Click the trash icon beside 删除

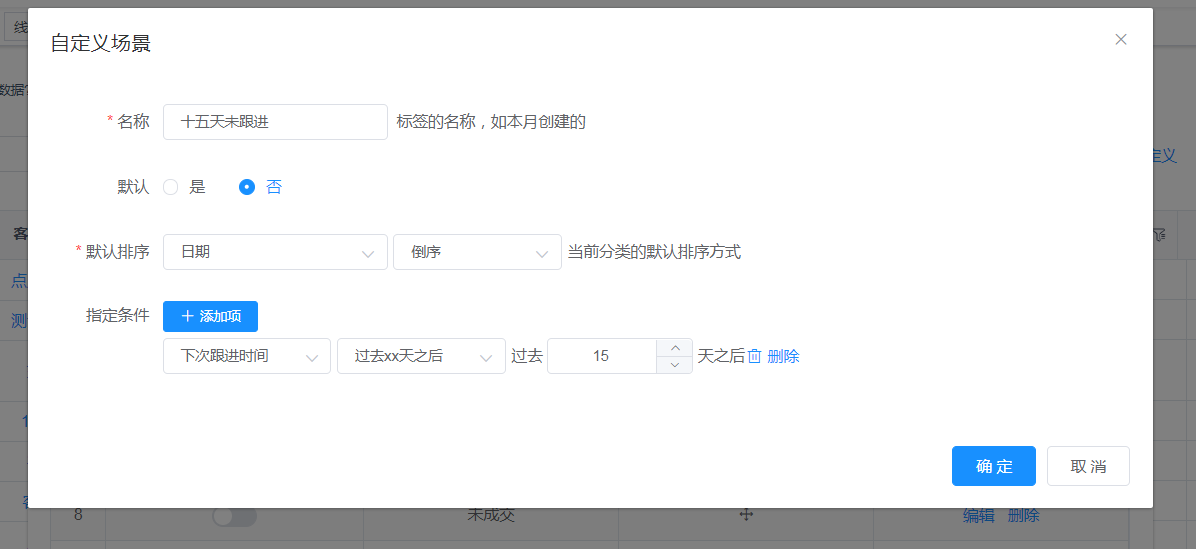coord(755,356)
